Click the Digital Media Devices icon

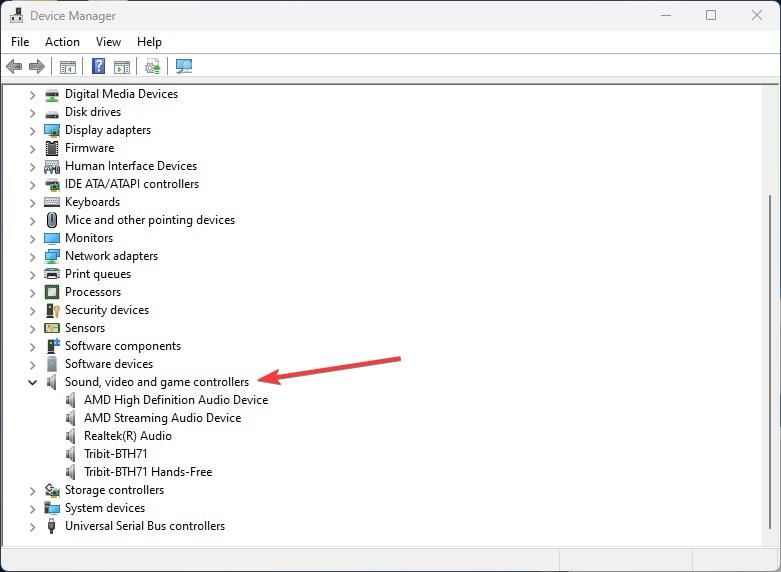(52, 94)
